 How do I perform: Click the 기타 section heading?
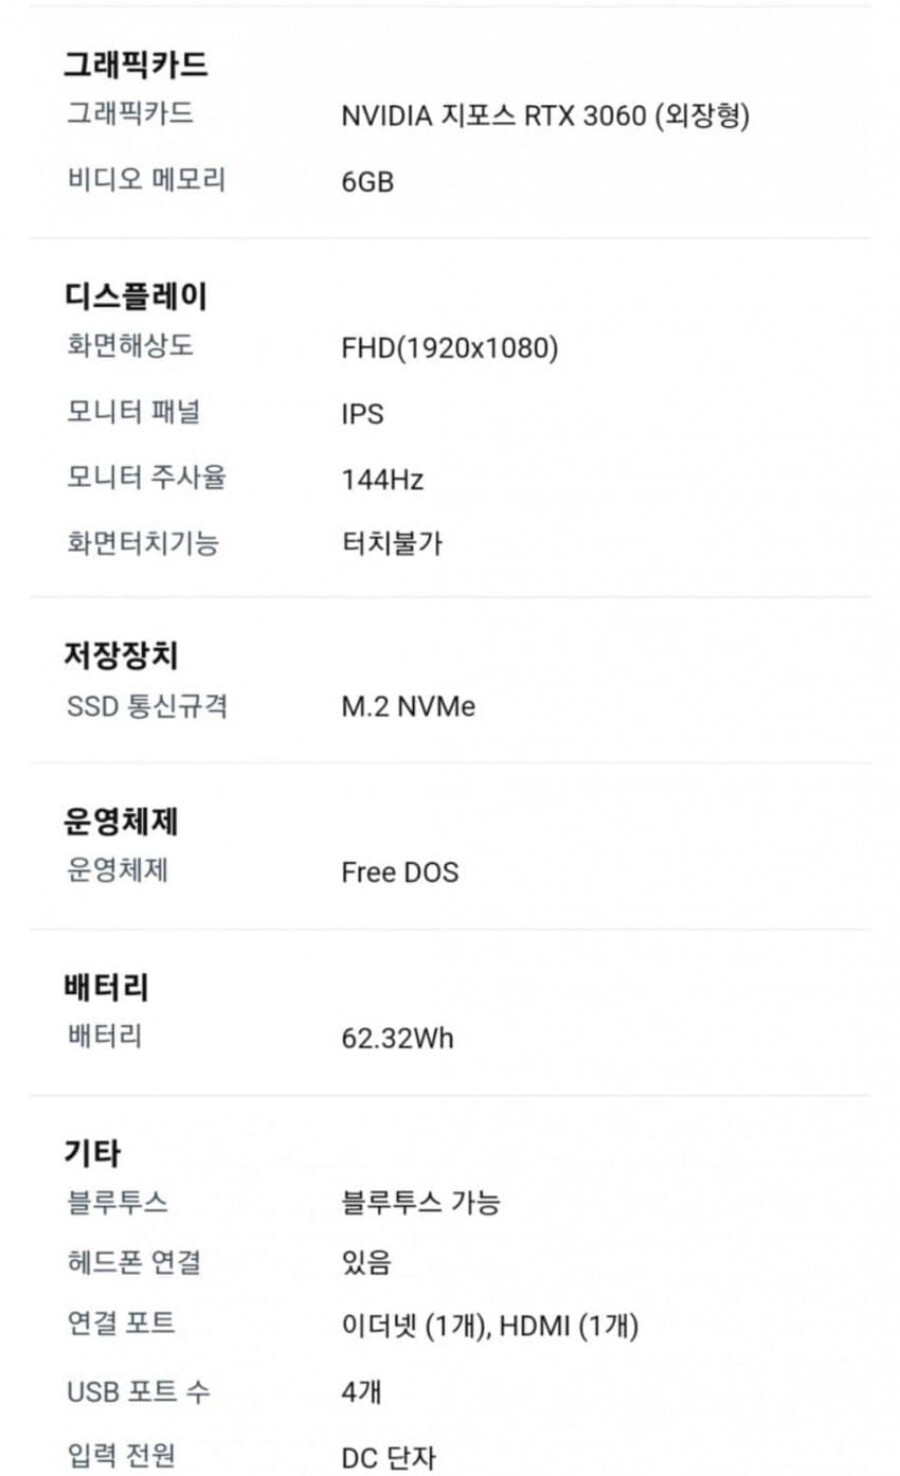92,1153
